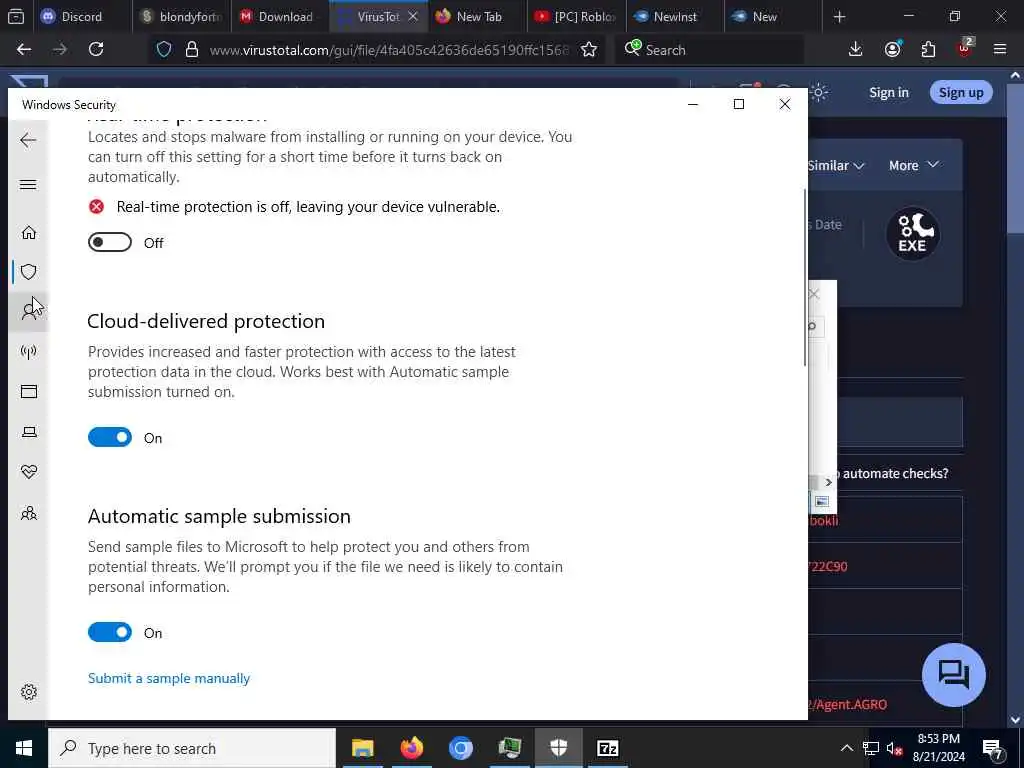
Task: Select Virus & threat protection shield icon
Action: [29, 272]
